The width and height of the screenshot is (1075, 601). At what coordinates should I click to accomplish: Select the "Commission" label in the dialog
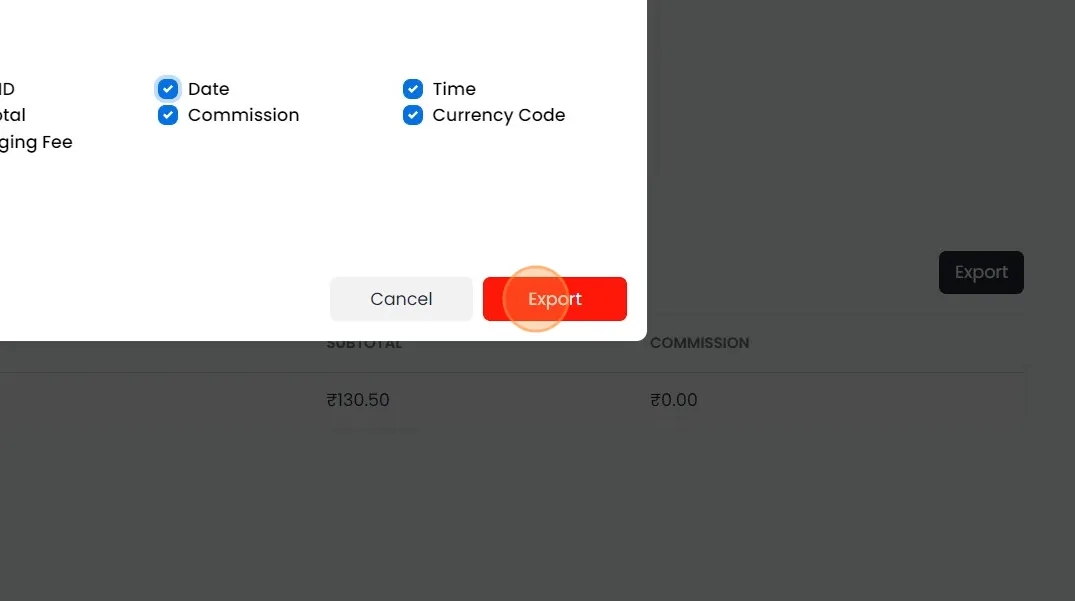click(243, 115)
